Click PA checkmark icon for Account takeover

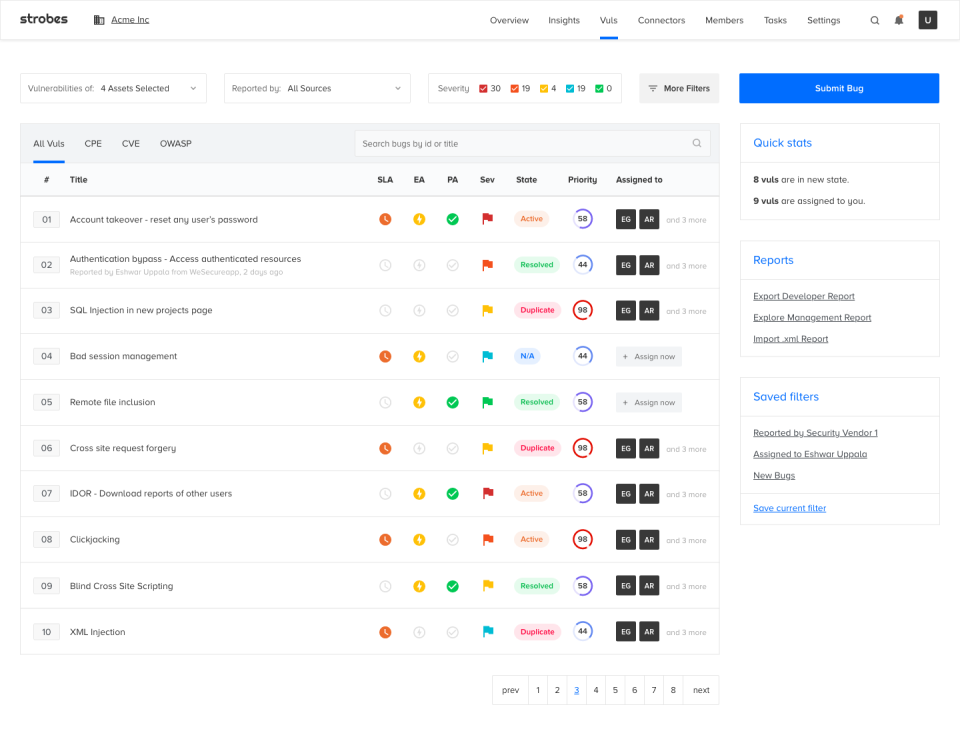(x=452, y=219)
